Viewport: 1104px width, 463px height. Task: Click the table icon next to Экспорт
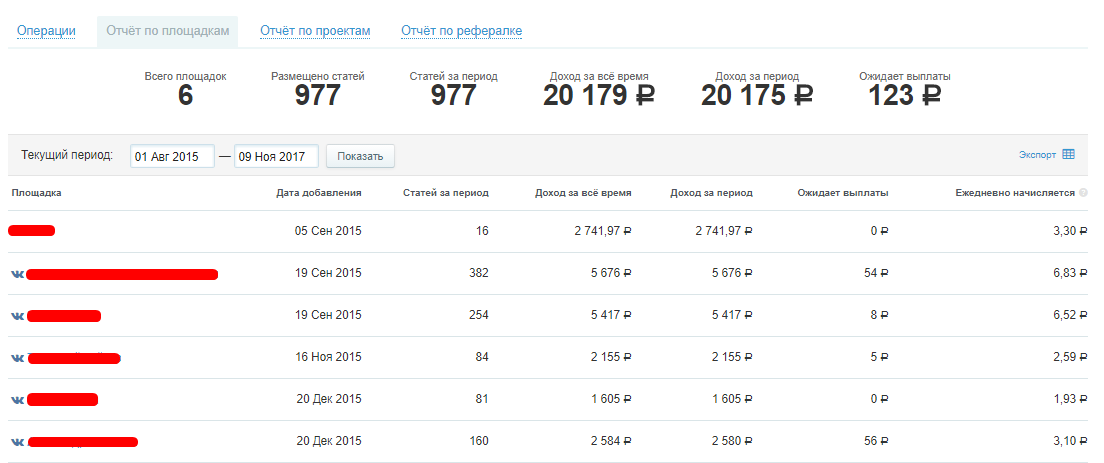[1068, 154]
